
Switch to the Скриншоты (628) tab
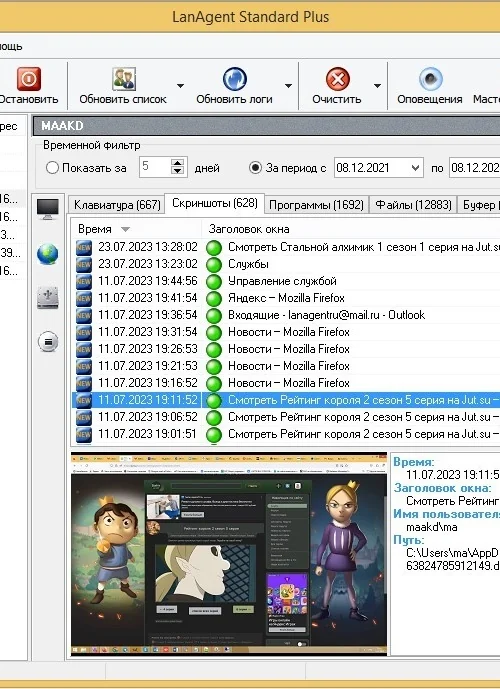coord(214,203)
